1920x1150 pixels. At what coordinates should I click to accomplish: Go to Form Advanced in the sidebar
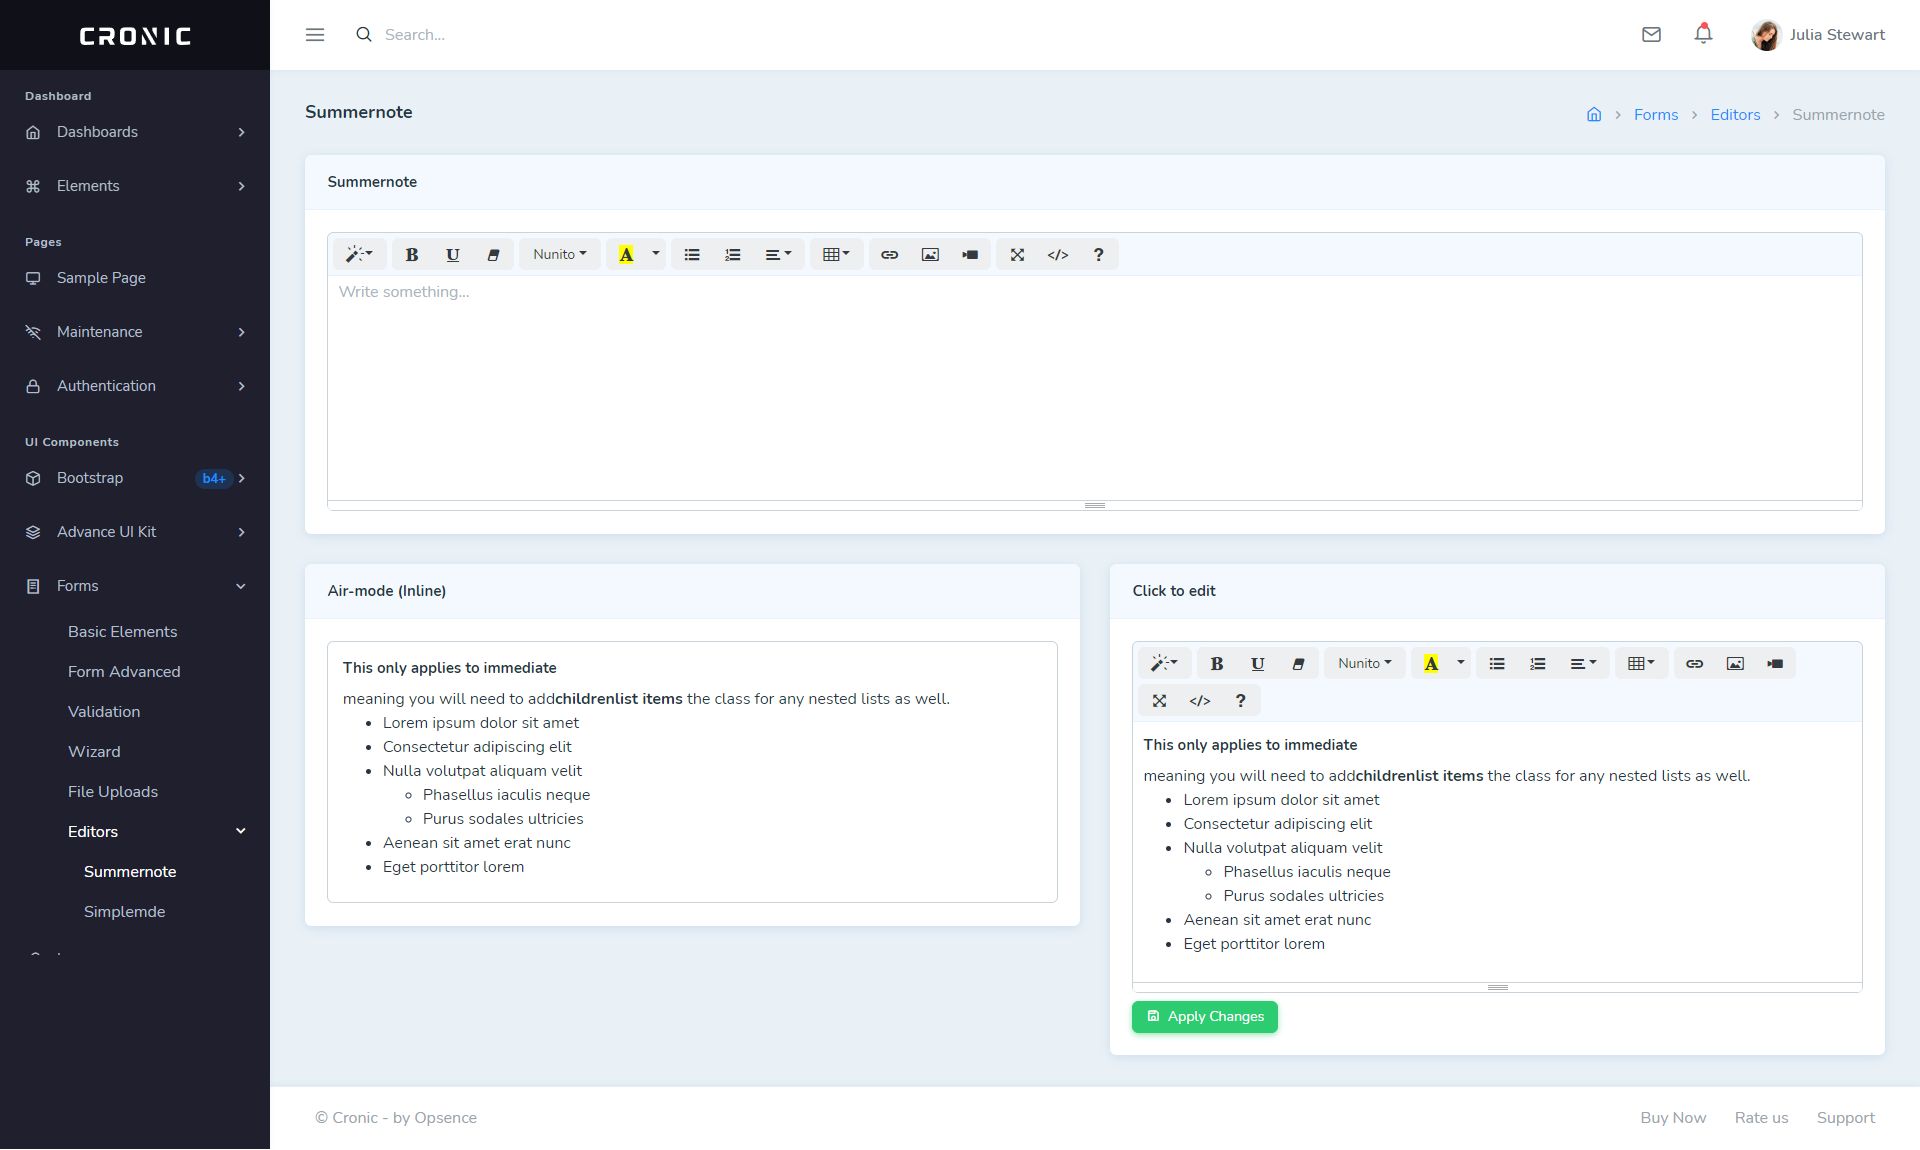tap(124, 672)
